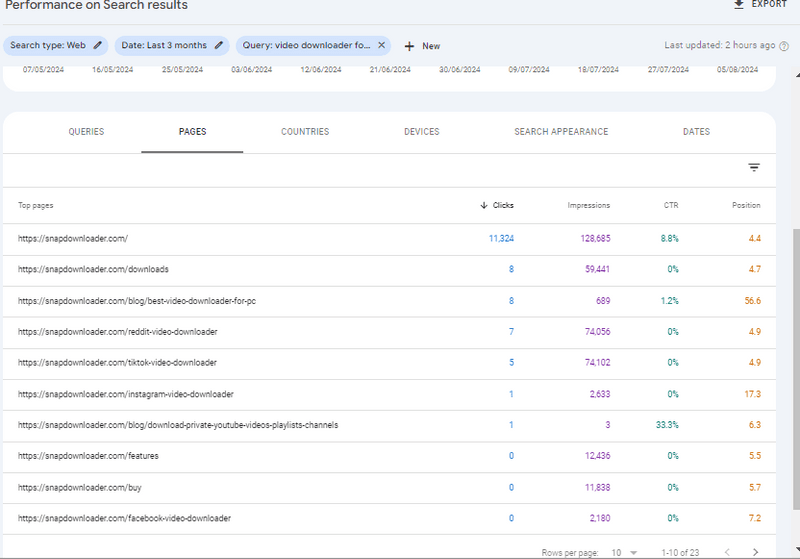This screenshot has height=559, width=800.
Task: Select the tiktok-video-downloader page row
Action: (389, 363)
